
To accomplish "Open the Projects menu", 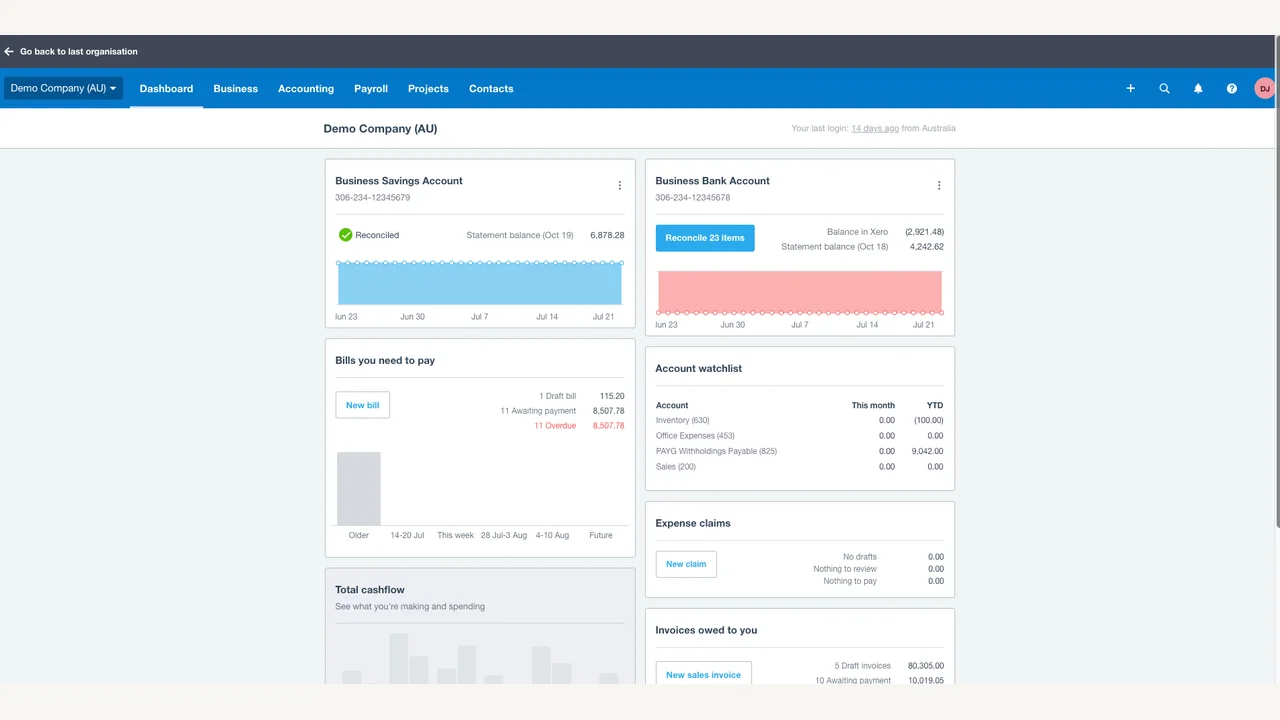I will 428,89.
